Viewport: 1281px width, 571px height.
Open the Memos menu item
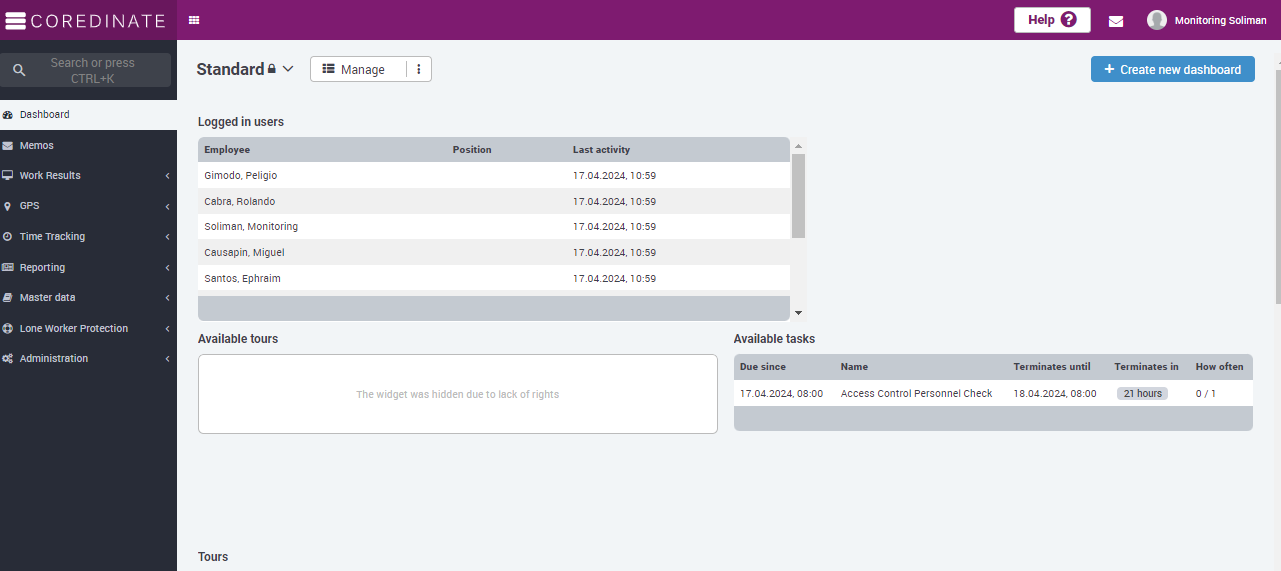pyautogui.click(x=88, y=146)
